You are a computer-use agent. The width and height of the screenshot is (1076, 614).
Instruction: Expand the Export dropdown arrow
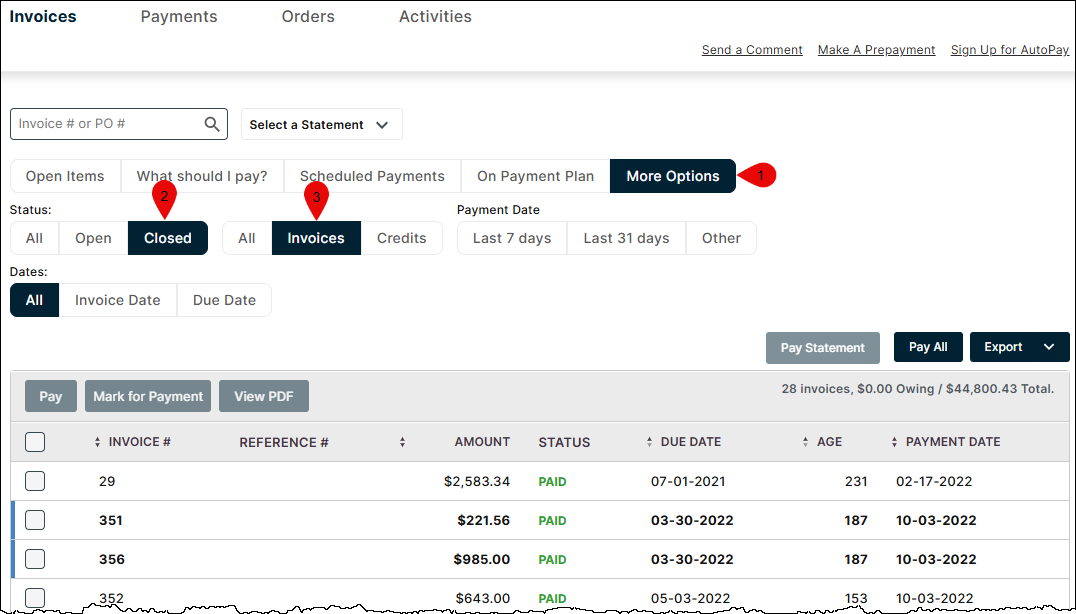coord(1049,347)
